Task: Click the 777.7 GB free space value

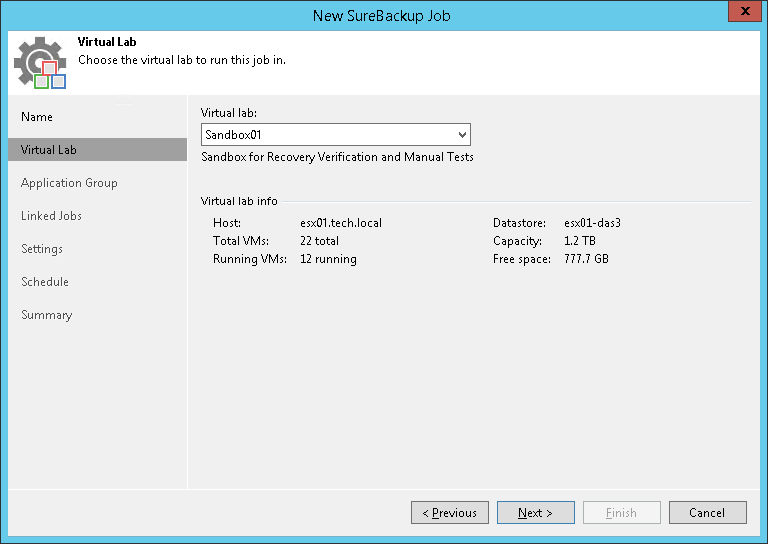Action: click(x=586, y=259)
